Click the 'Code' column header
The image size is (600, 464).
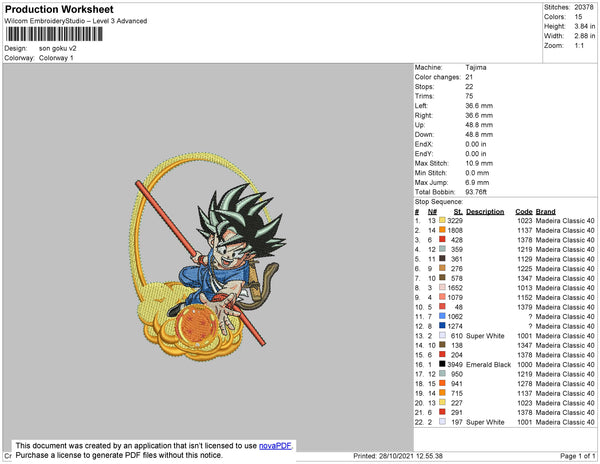click(x=524, y=212)
